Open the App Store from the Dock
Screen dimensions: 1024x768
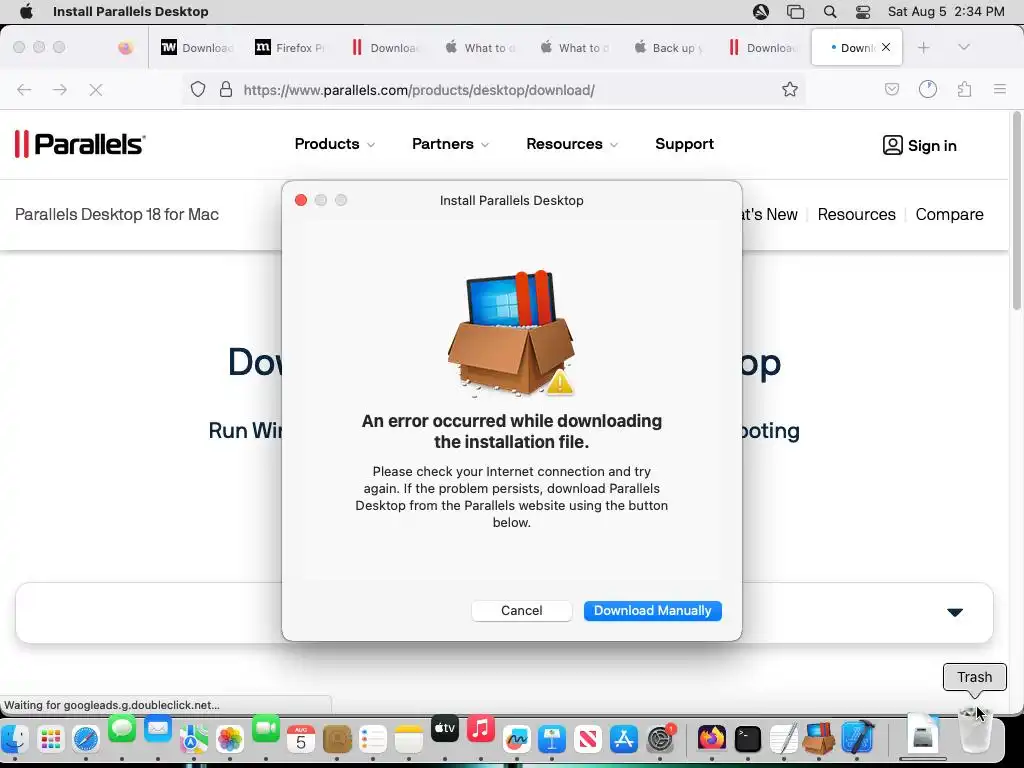point(624,739)
